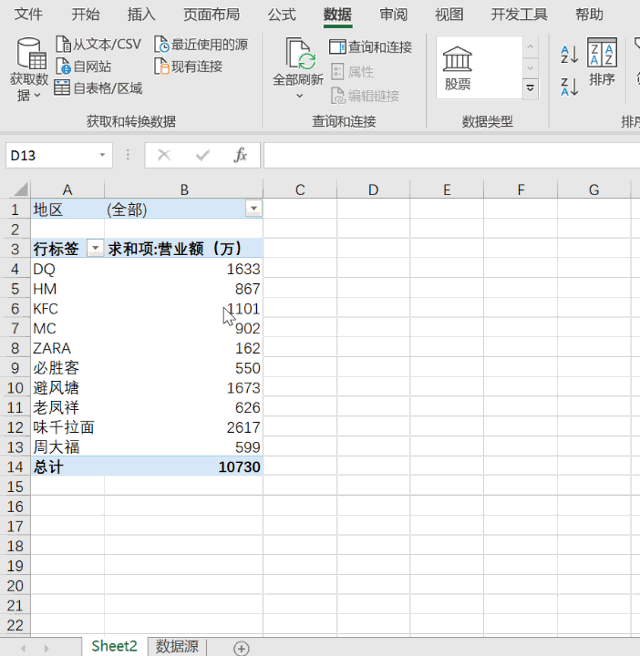The image size is (640, 656).
Task: Click the 味千拉面 cell
Action: tap(67, 427)
